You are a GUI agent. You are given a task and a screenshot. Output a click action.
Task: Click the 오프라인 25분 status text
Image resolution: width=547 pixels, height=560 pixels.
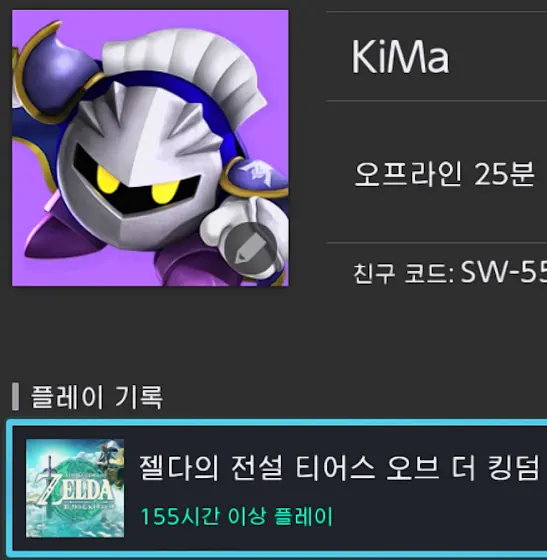444,174
